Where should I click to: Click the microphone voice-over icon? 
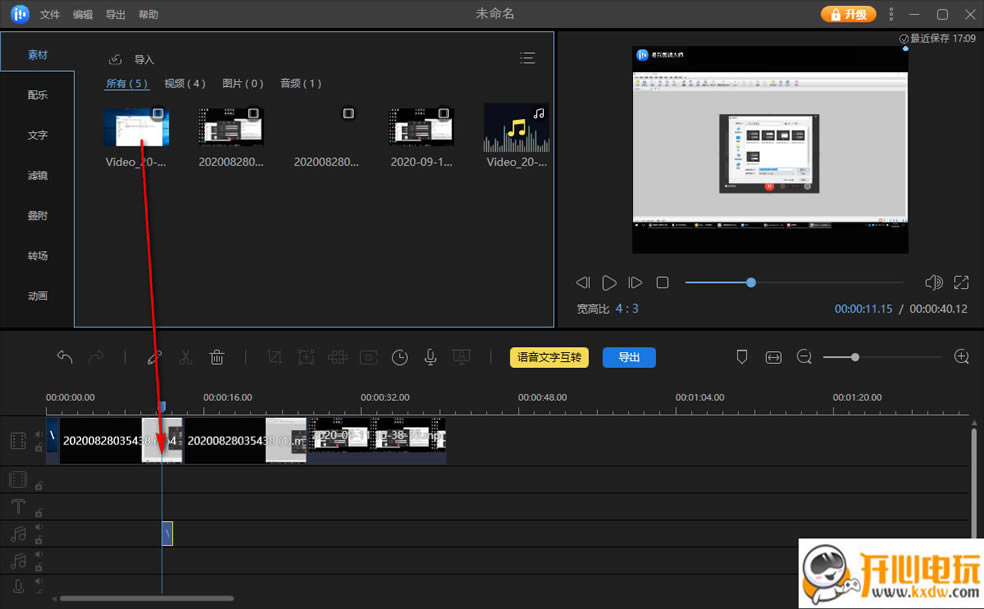[x=430, y=357]
